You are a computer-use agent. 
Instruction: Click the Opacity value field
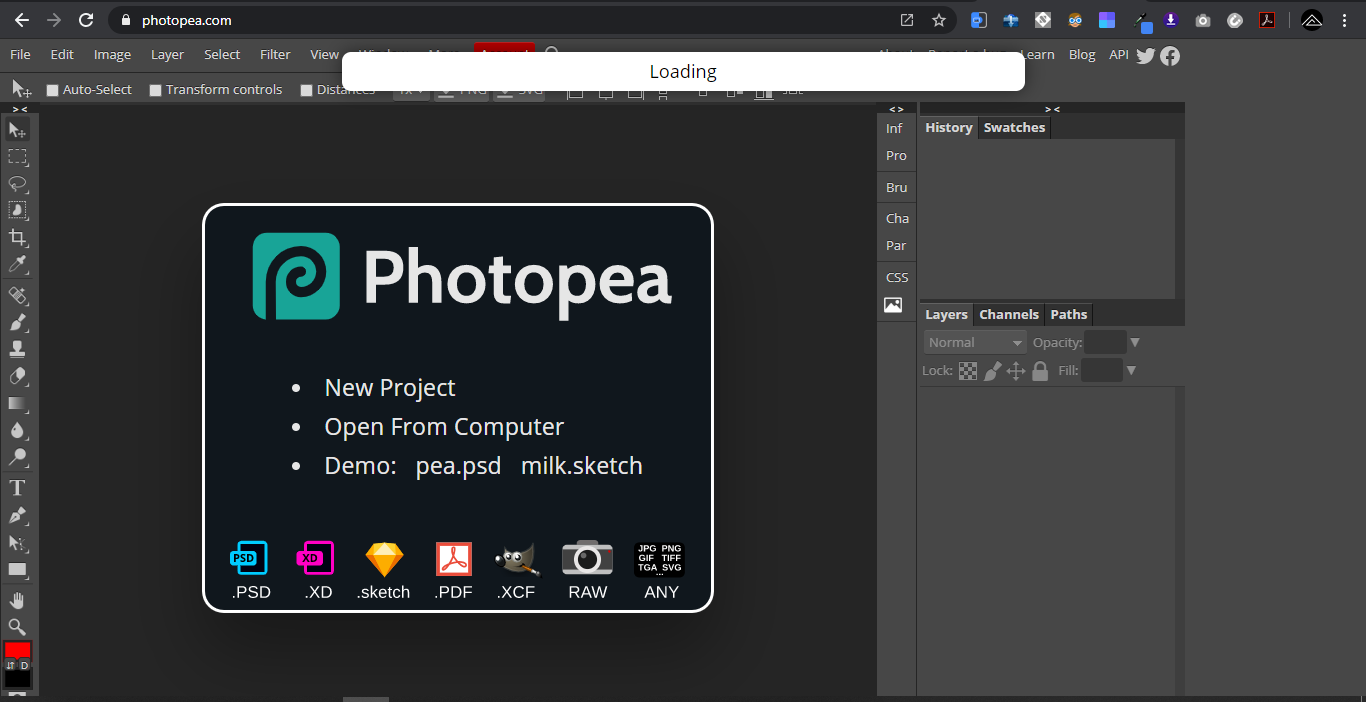(1105, 343)
